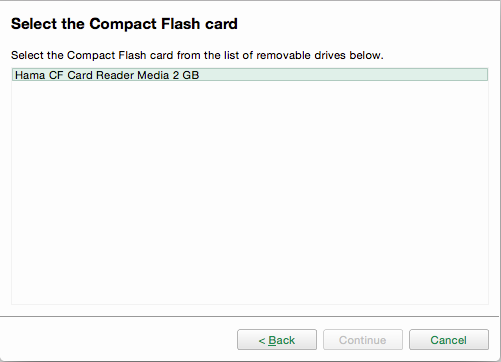Click the 'Hama' text in drive row
Image resolution: width=501 pixels, height=362 pixels.
pos(30,75)
